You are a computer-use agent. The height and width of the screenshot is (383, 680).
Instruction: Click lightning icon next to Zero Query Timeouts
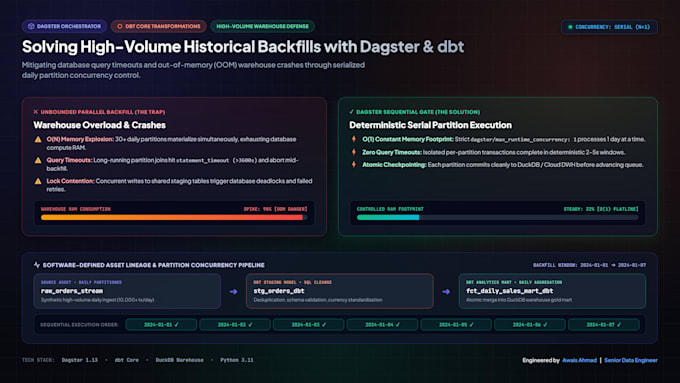(354, 152)
